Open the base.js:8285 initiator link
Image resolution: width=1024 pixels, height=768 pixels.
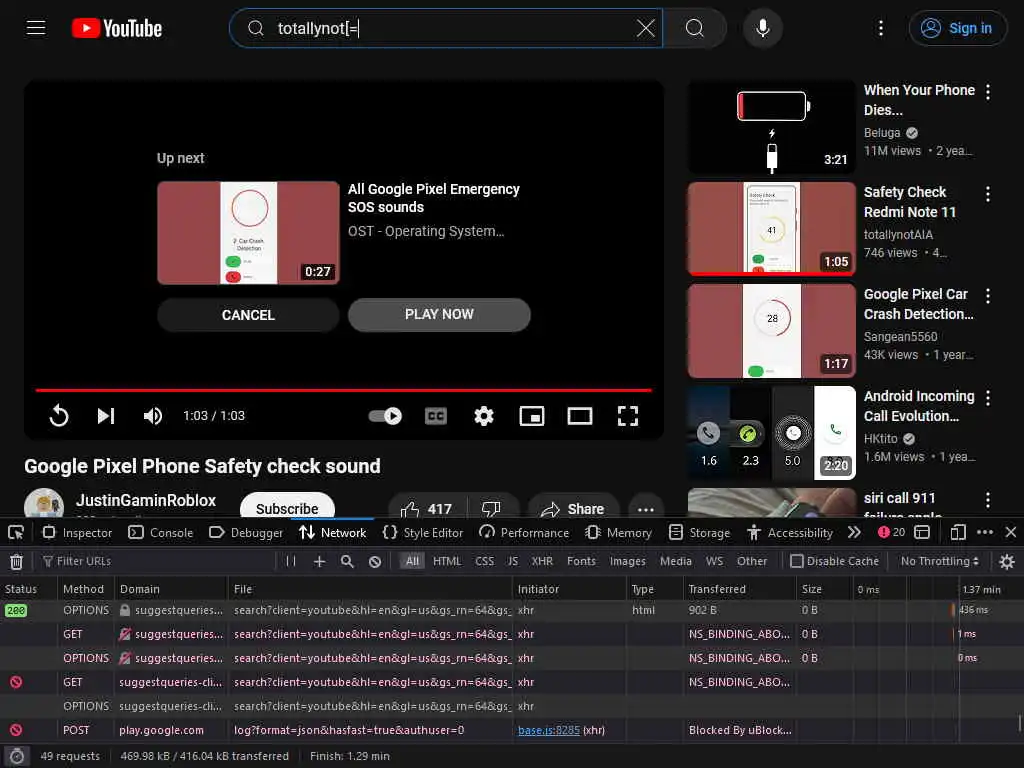(549, 730)
